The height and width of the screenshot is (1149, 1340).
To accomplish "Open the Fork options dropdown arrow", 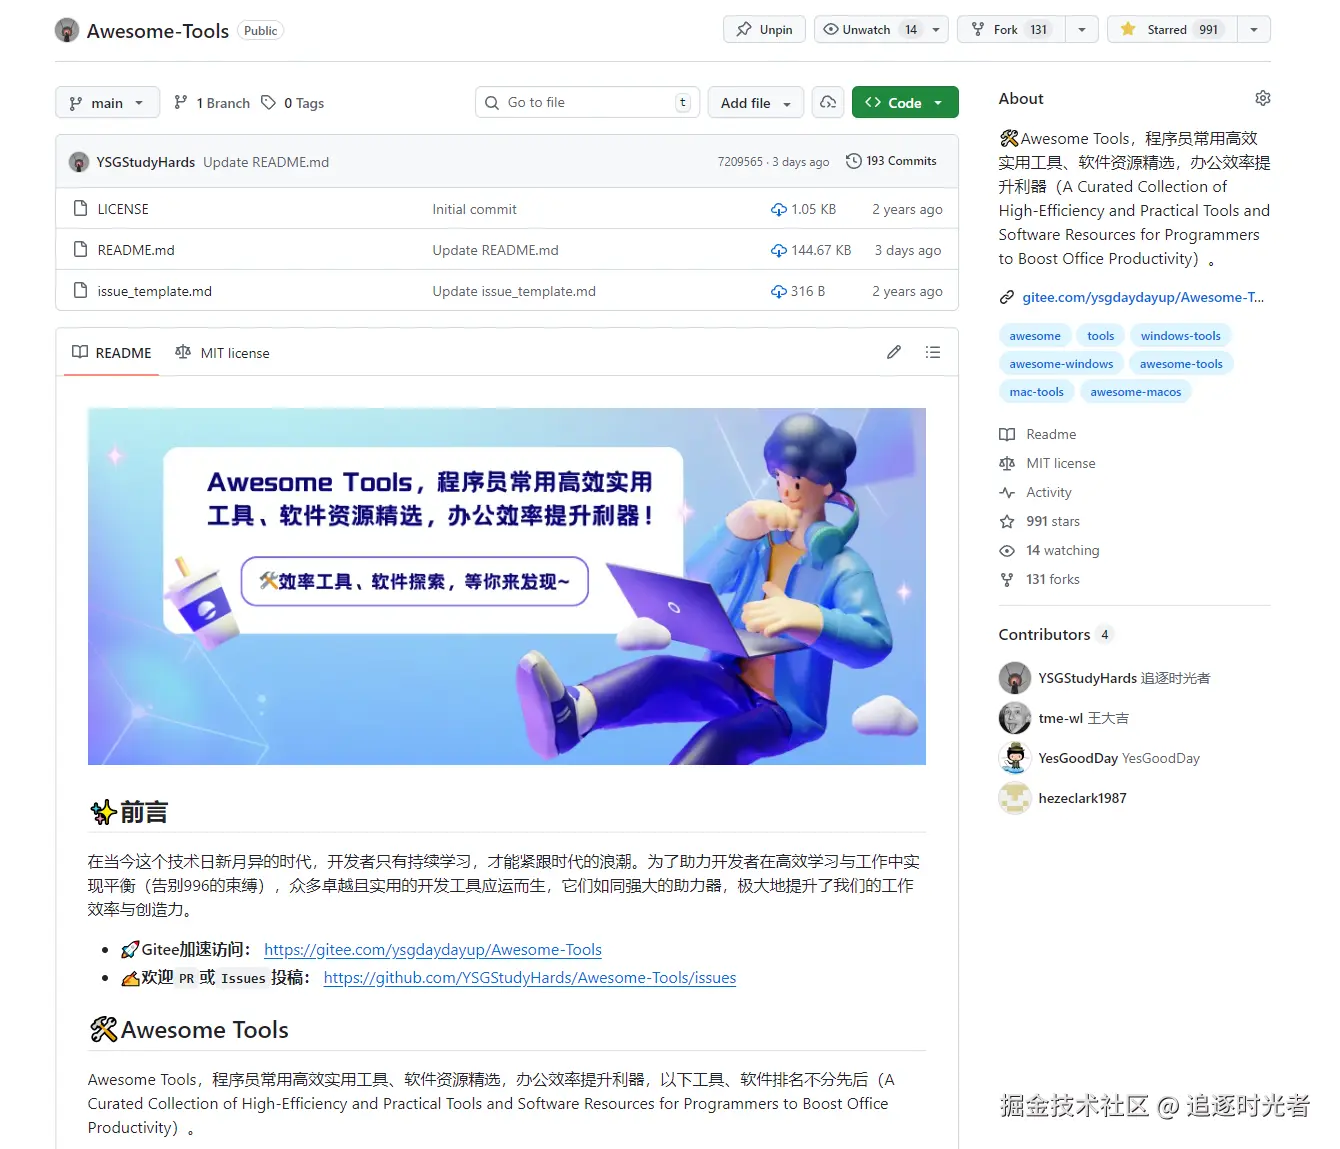I will [x=1082, y=29].
